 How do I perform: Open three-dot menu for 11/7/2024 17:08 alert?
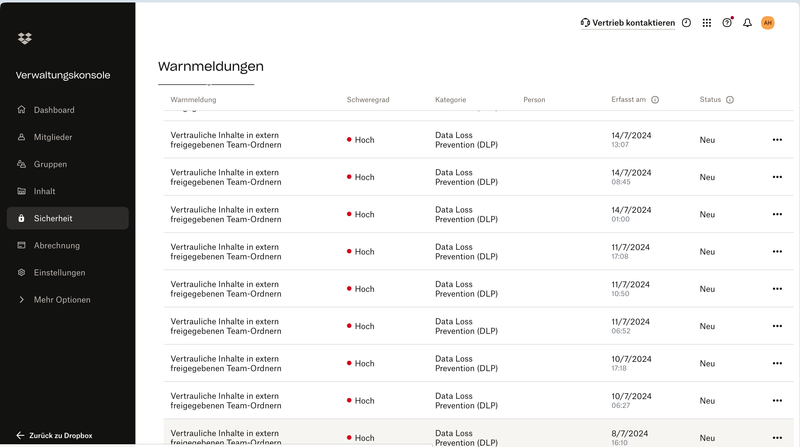pyautogui.click(x=777, y=252)
